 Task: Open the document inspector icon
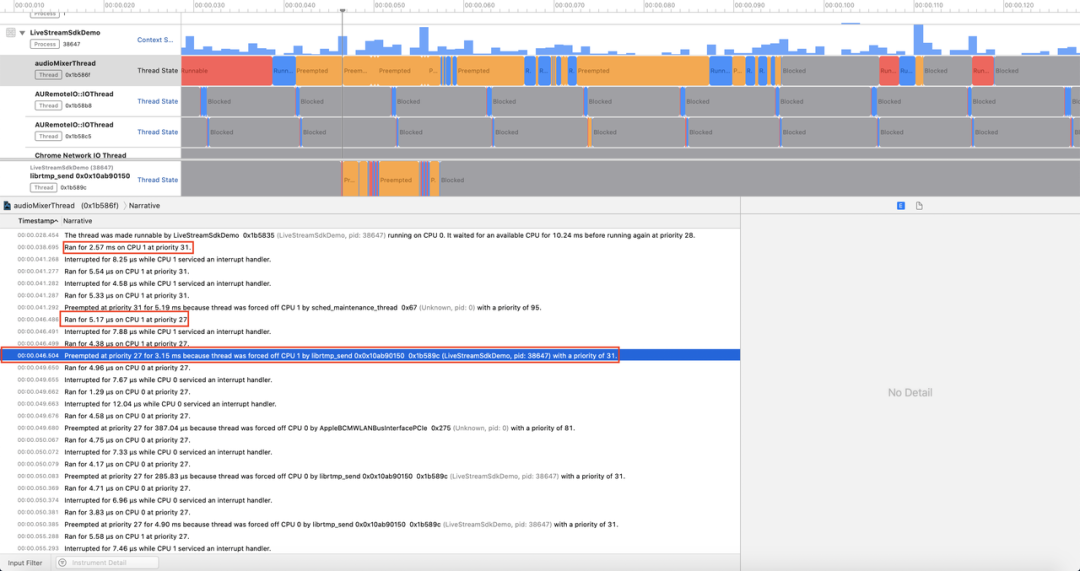pyautogui.click(x=919, y=205)
